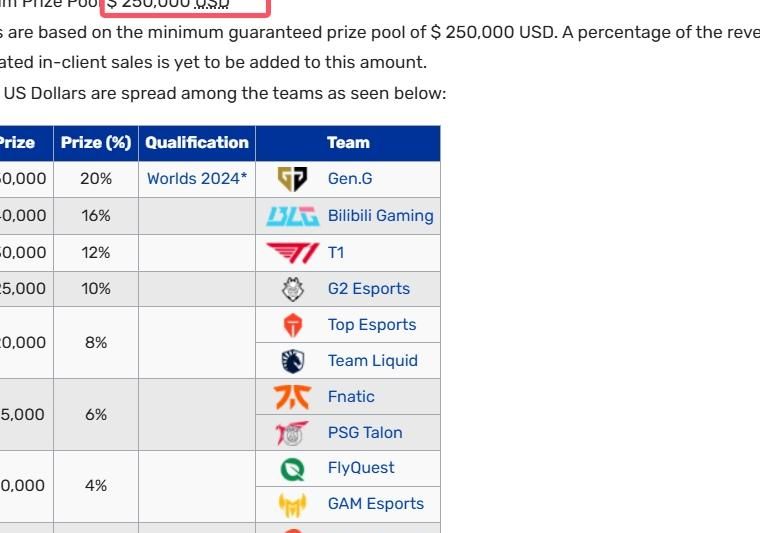760x533 pixels.
Task: Click the Bilibili Gaming logo icon
Action: (292, 216)
